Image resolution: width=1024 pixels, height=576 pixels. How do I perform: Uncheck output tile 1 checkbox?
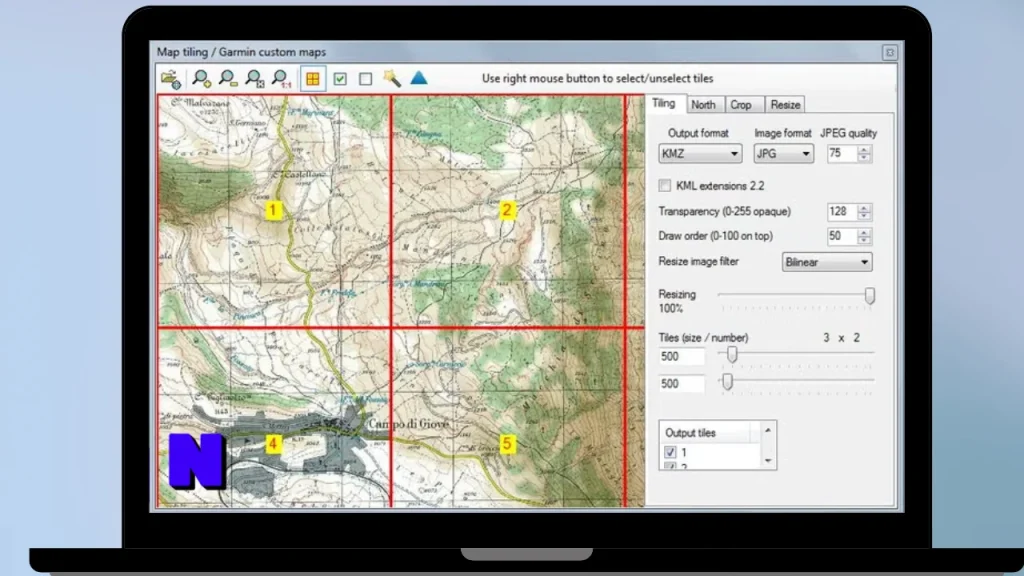pos(670,452)
